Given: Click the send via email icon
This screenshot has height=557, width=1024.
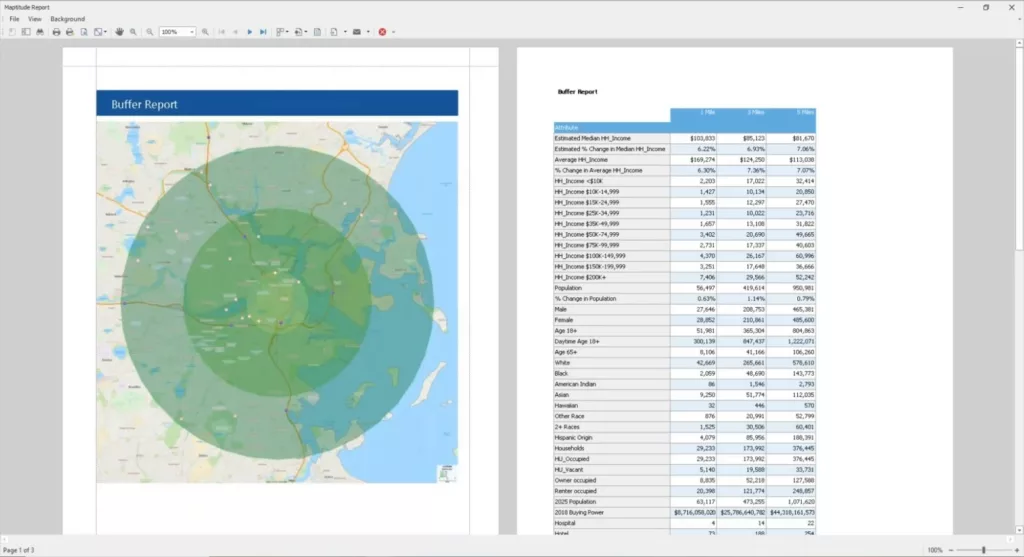Looking at the screenshot, I should pyautogui.click(x=356, y=32).
